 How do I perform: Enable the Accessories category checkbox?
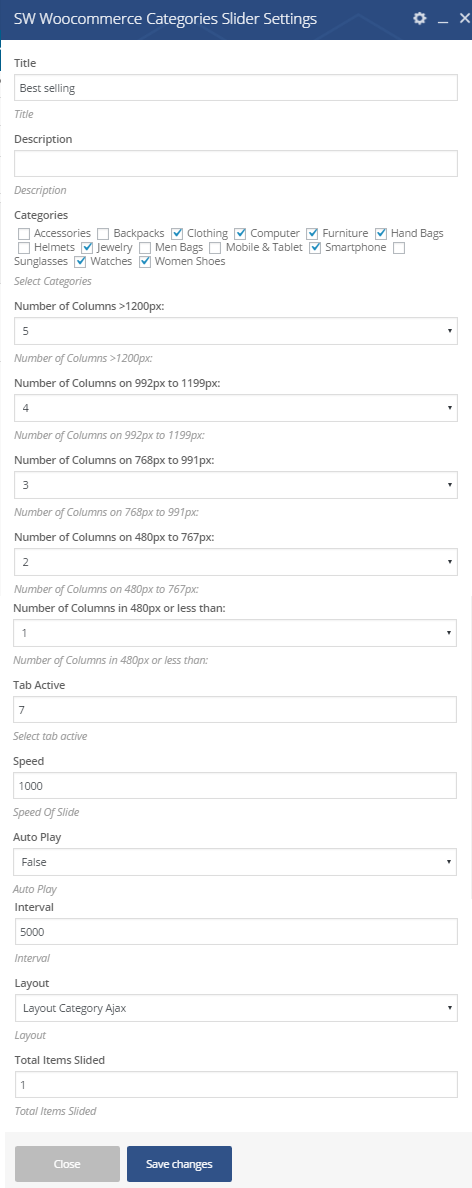(24, 233)
